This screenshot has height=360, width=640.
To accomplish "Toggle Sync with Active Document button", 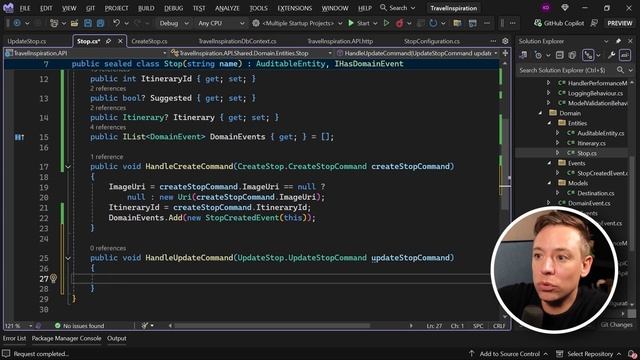I will [x=588, y=55].
